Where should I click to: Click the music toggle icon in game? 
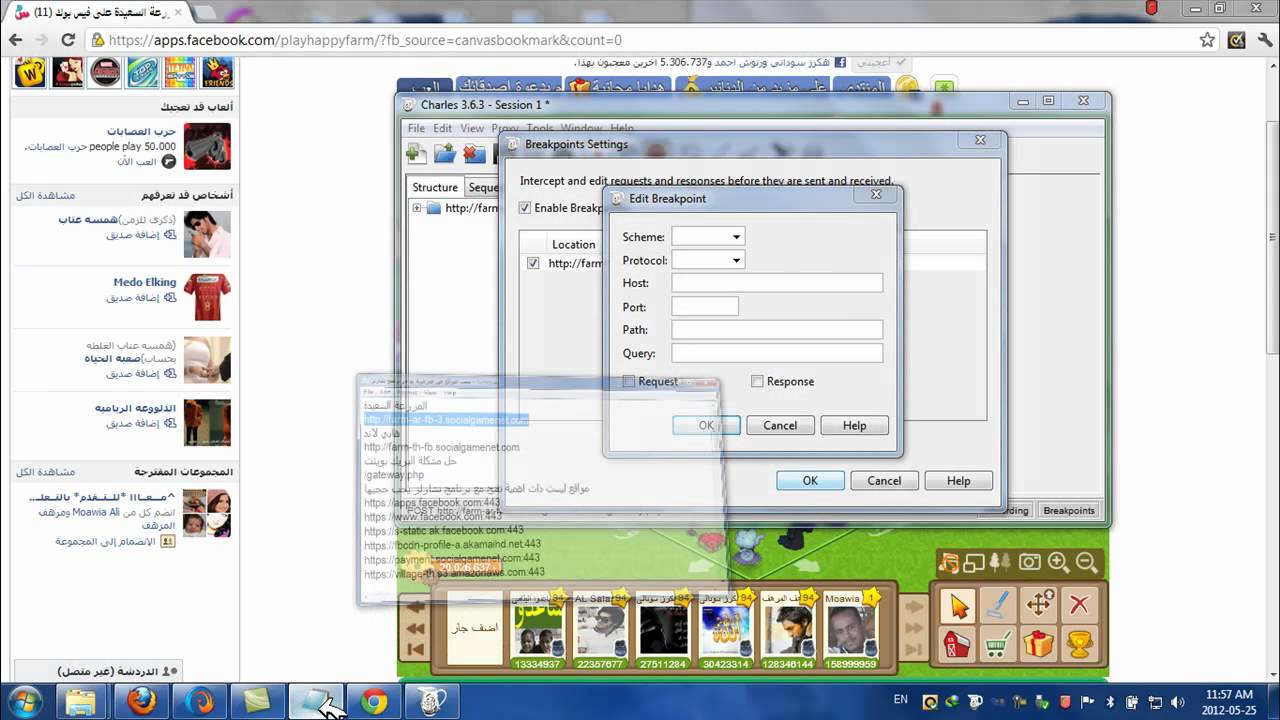[949, 563]
